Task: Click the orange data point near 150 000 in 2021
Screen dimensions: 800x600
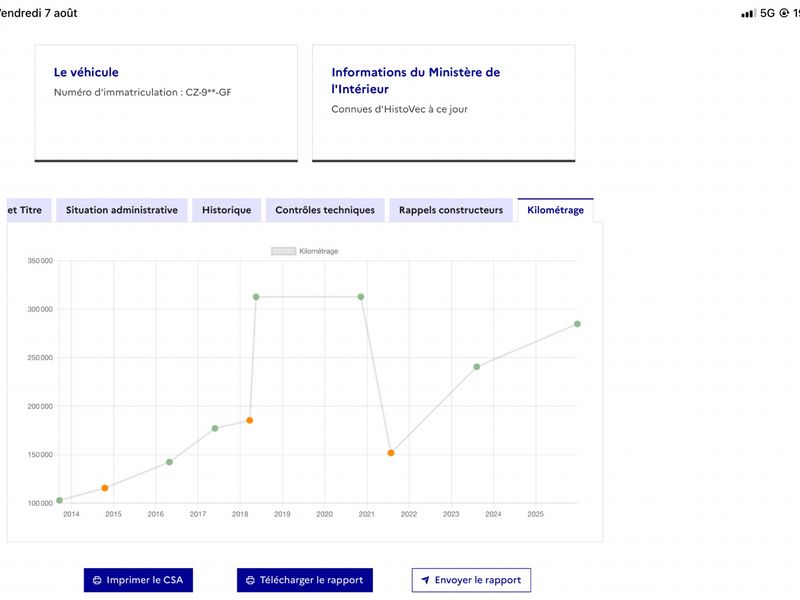Action: point(391,453)
